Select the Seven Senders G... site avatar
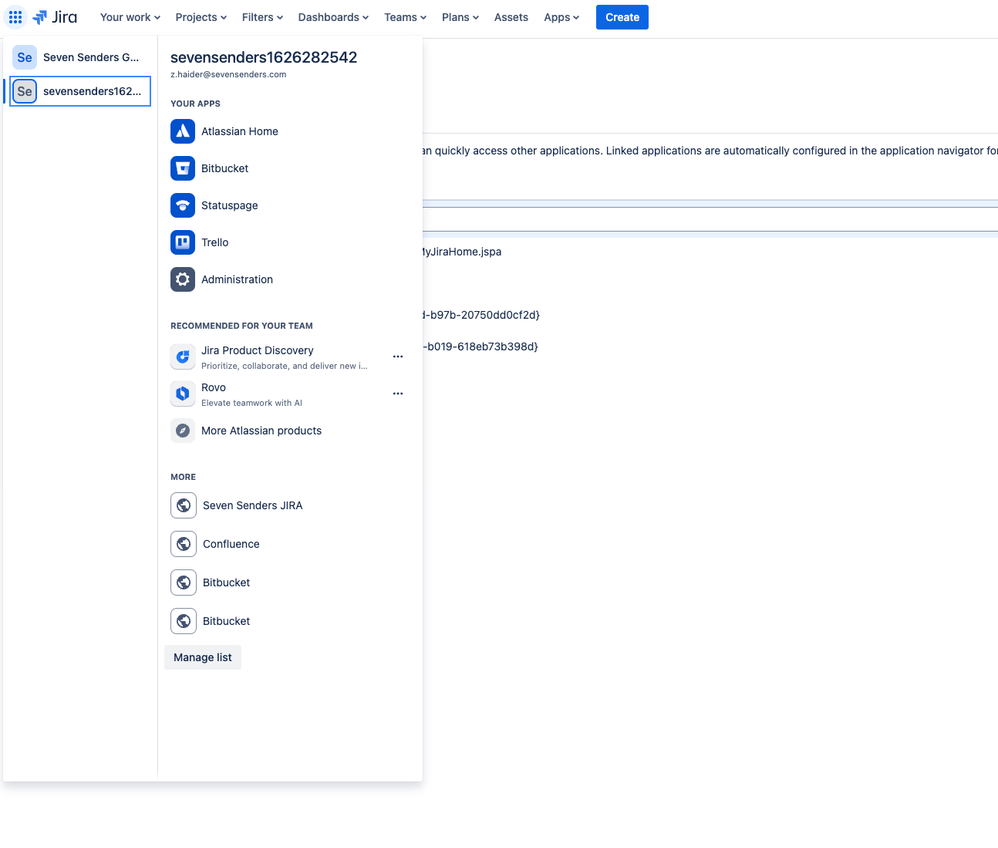Screen dimensions: 998x848 [24, 57]
